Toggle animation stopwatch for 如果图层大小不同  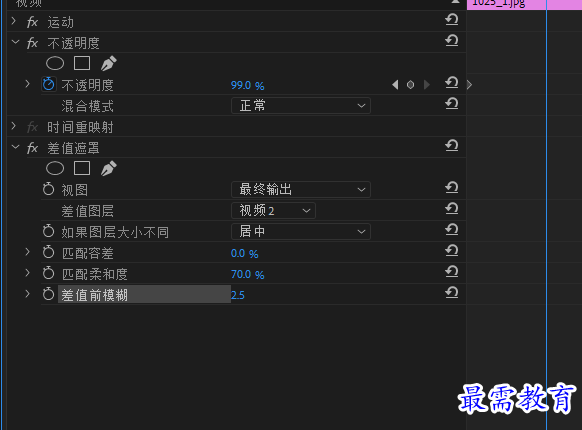(49, 231)
